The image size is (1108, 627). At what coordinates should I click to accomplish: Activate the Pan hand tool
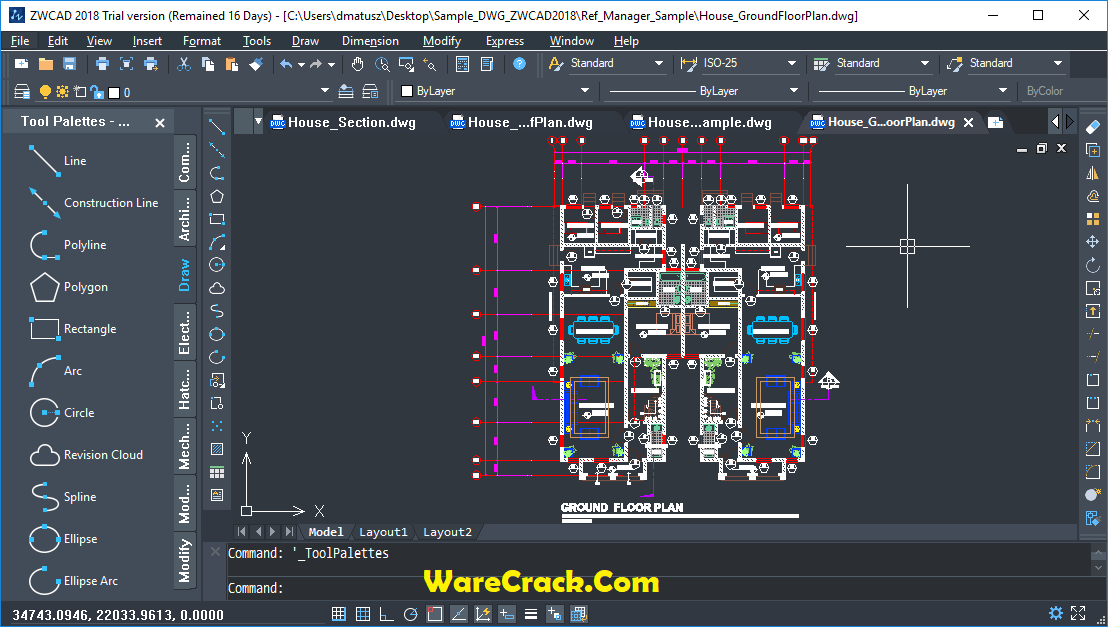[x=358, y=64]
